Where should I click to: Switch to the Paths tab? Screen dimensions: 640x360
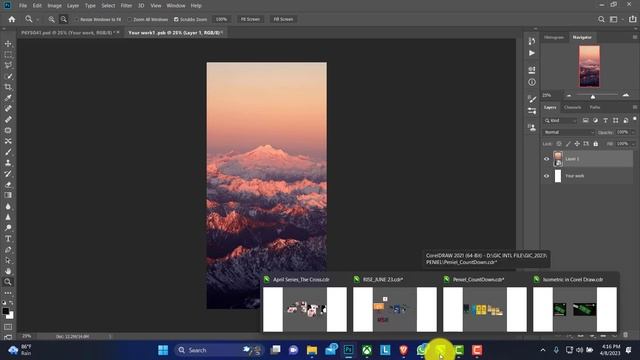[595, 107]
